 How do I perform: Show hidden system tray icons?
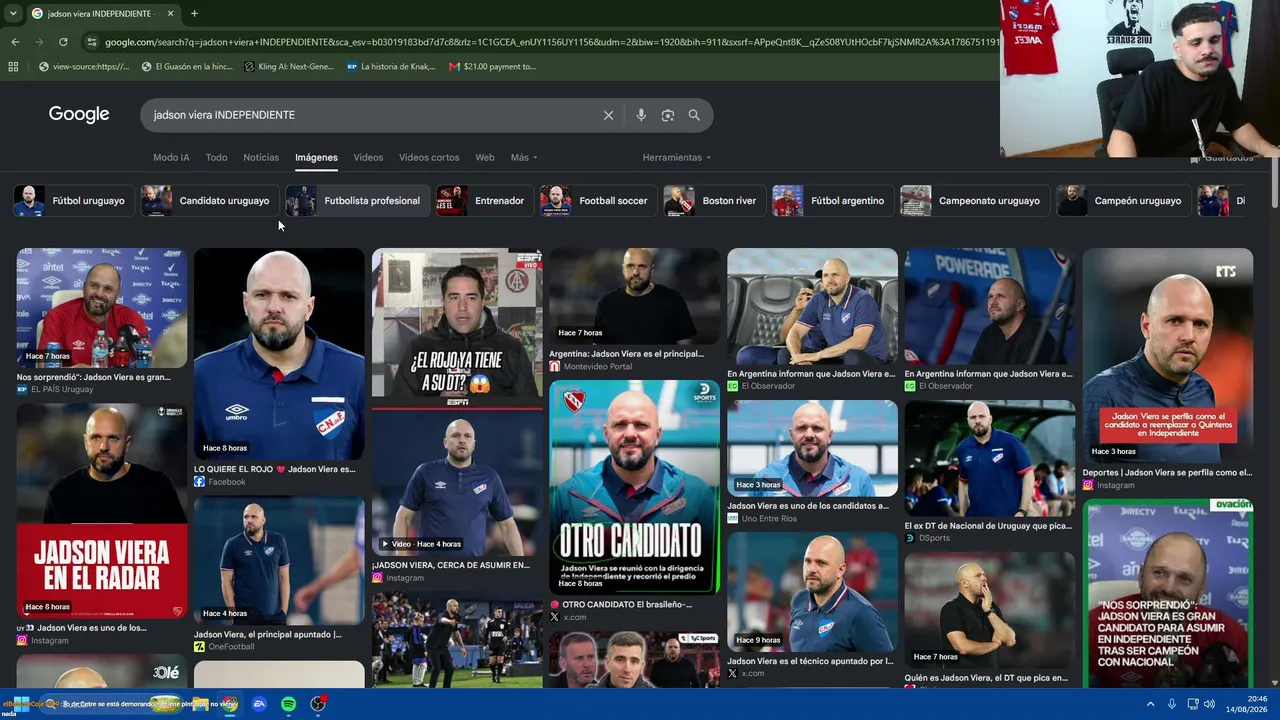[1150, 704]
